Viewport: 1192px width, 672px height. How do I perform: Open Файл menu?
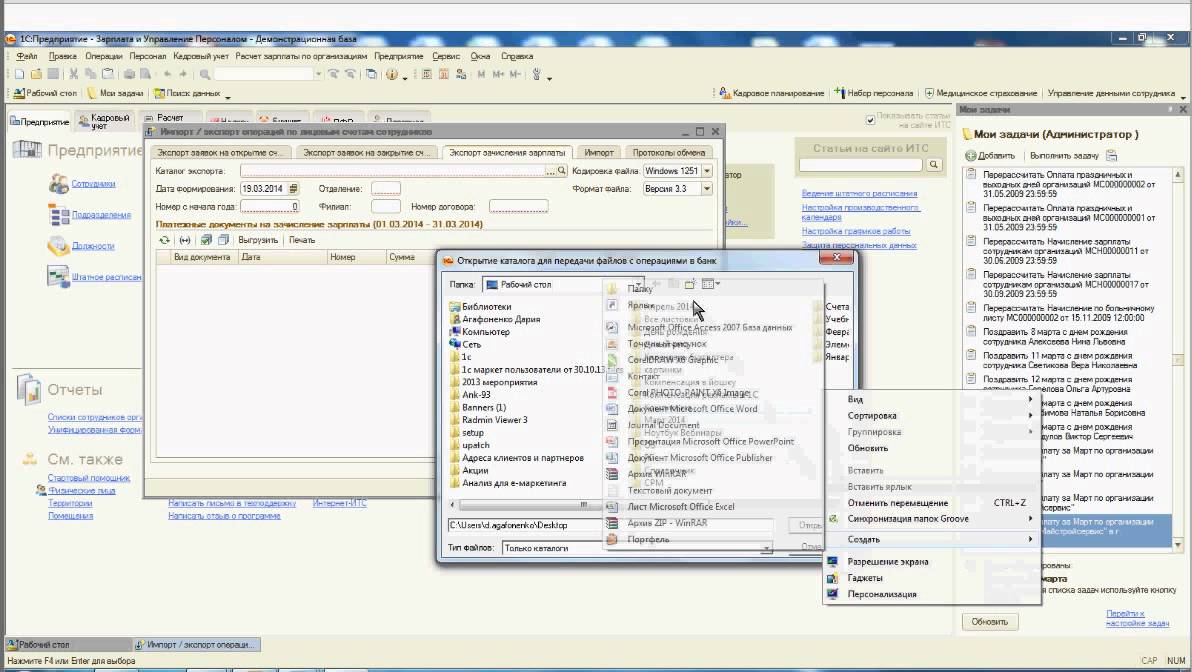pos(27,56)
